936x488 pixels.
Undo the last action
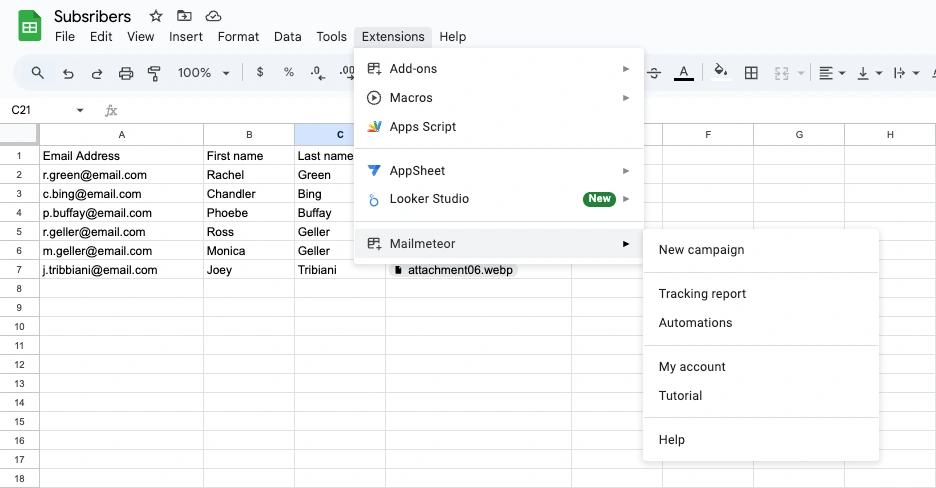(68, 73)
